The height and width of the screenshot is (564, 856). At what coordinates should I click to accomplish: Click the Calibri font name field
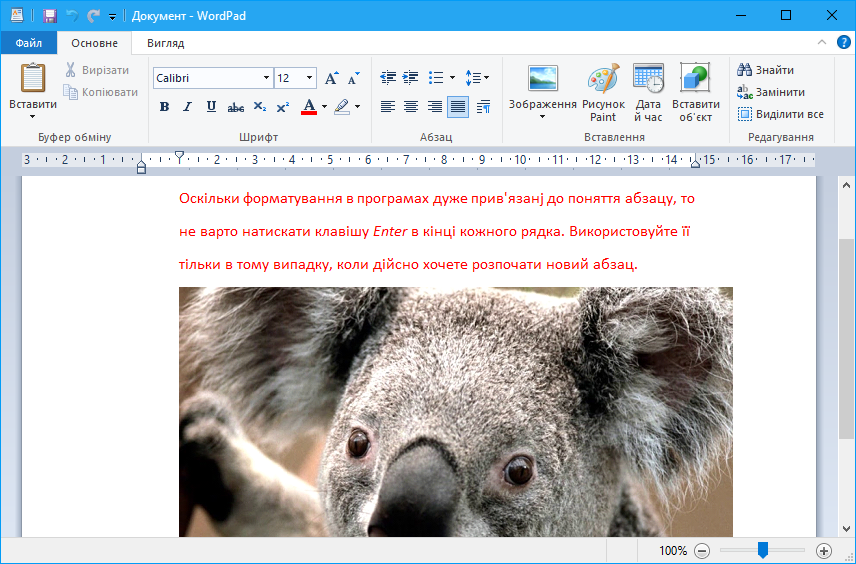tap(207, 78)
